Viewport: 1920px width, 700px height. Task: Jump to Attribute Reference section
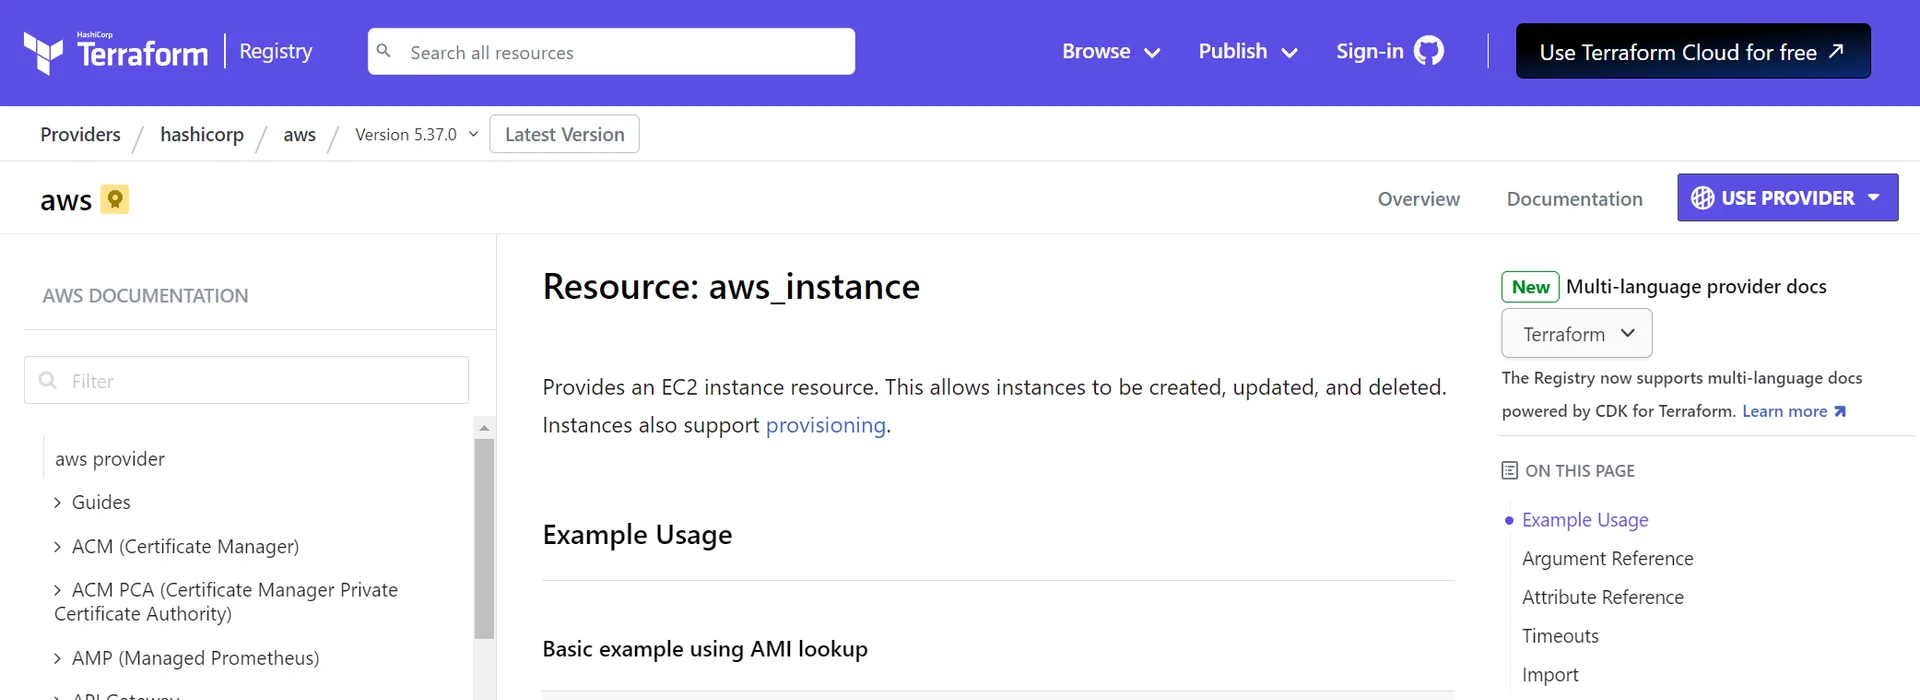coord(1602,597)
